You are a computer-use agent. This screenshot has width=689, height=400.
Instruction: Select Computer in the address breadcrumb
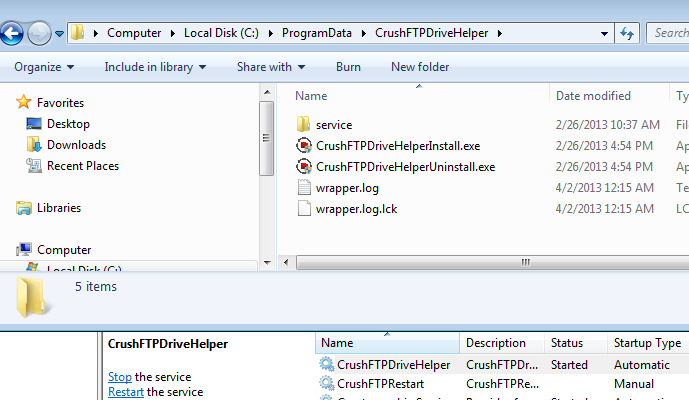tap(134, 33)
